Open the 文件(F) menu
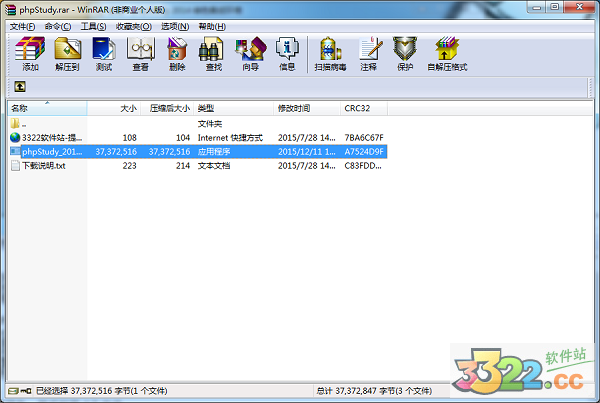 [x=22, y=26]
